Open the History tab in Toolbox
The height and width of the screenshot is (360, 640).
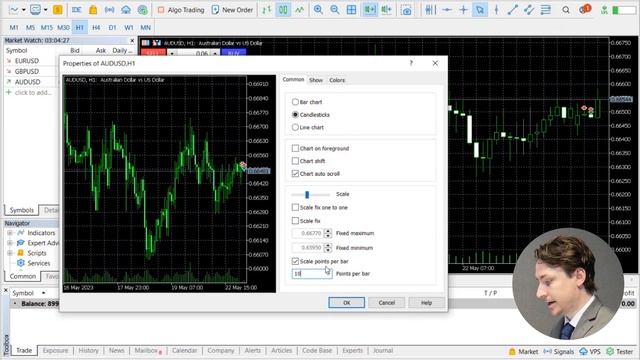pyautogui.click(x=88, y=350)
